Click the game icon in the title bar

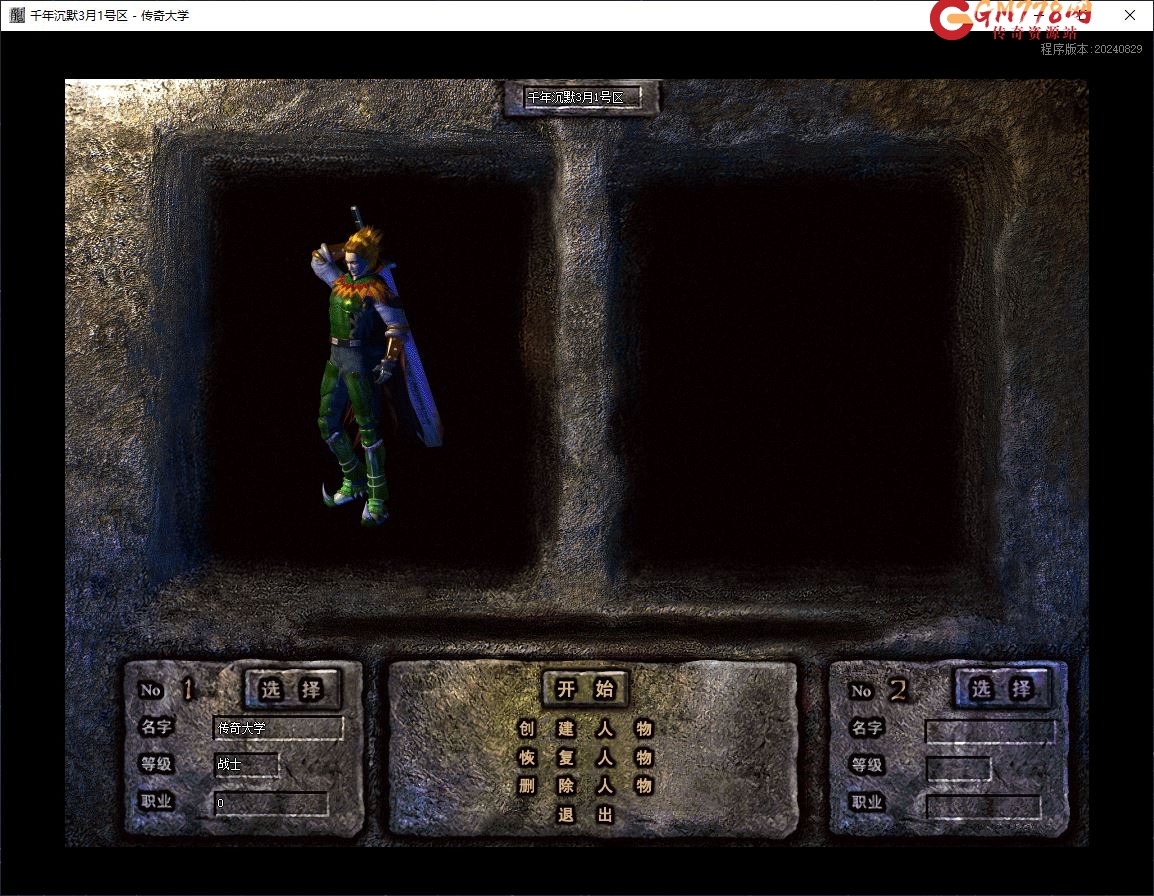16,15
